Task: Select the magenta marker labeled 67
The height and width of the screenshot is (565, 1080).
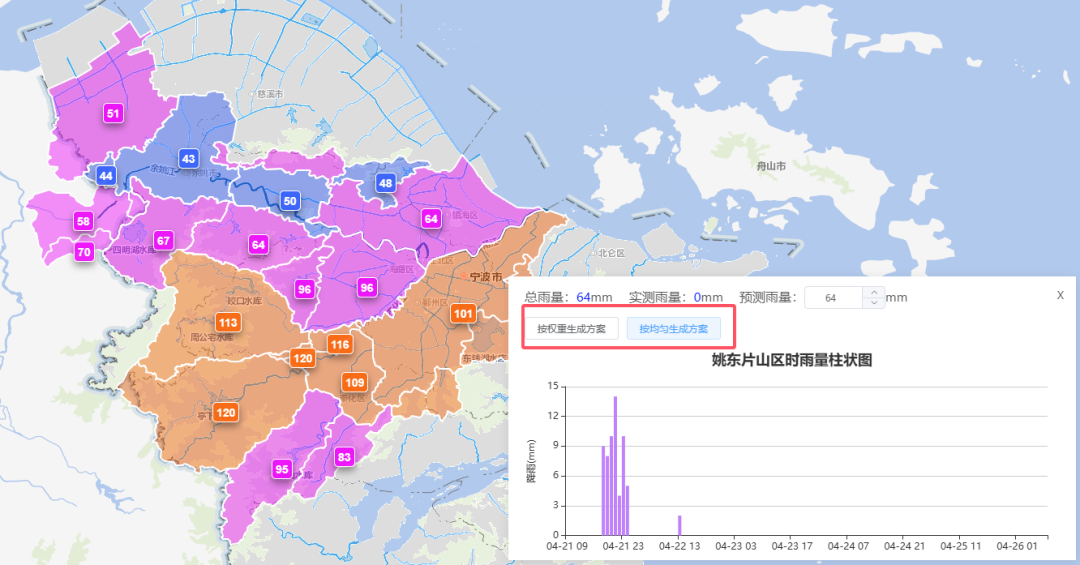Action: pos(163,240)
